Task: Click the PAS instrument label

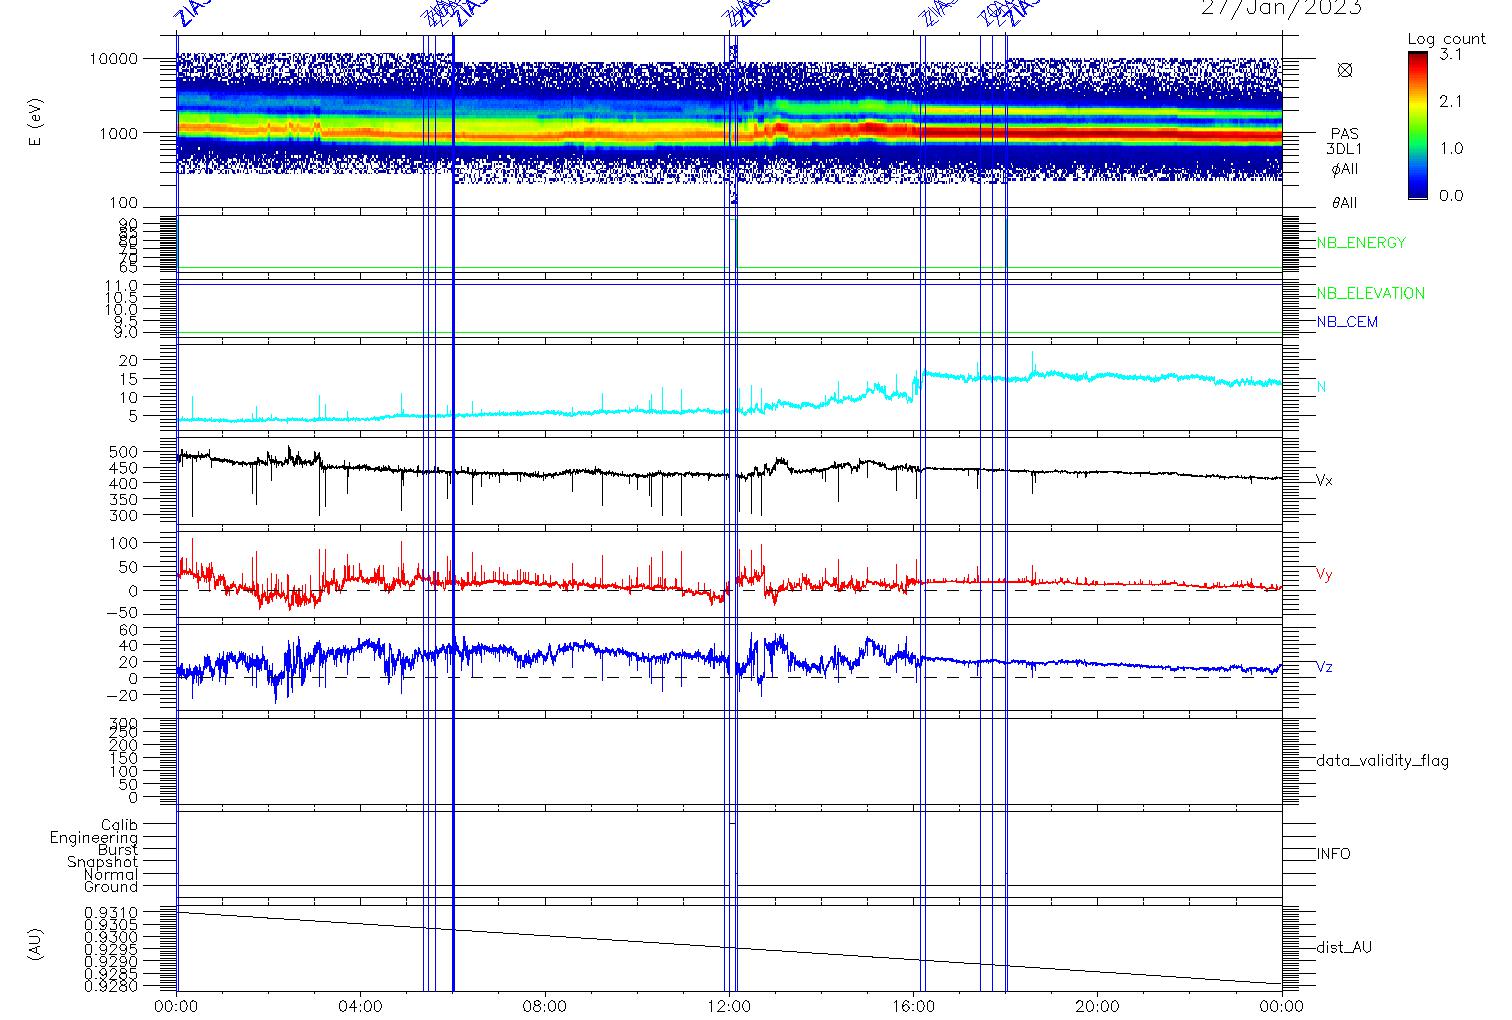Action: [x=1344, y=134]
